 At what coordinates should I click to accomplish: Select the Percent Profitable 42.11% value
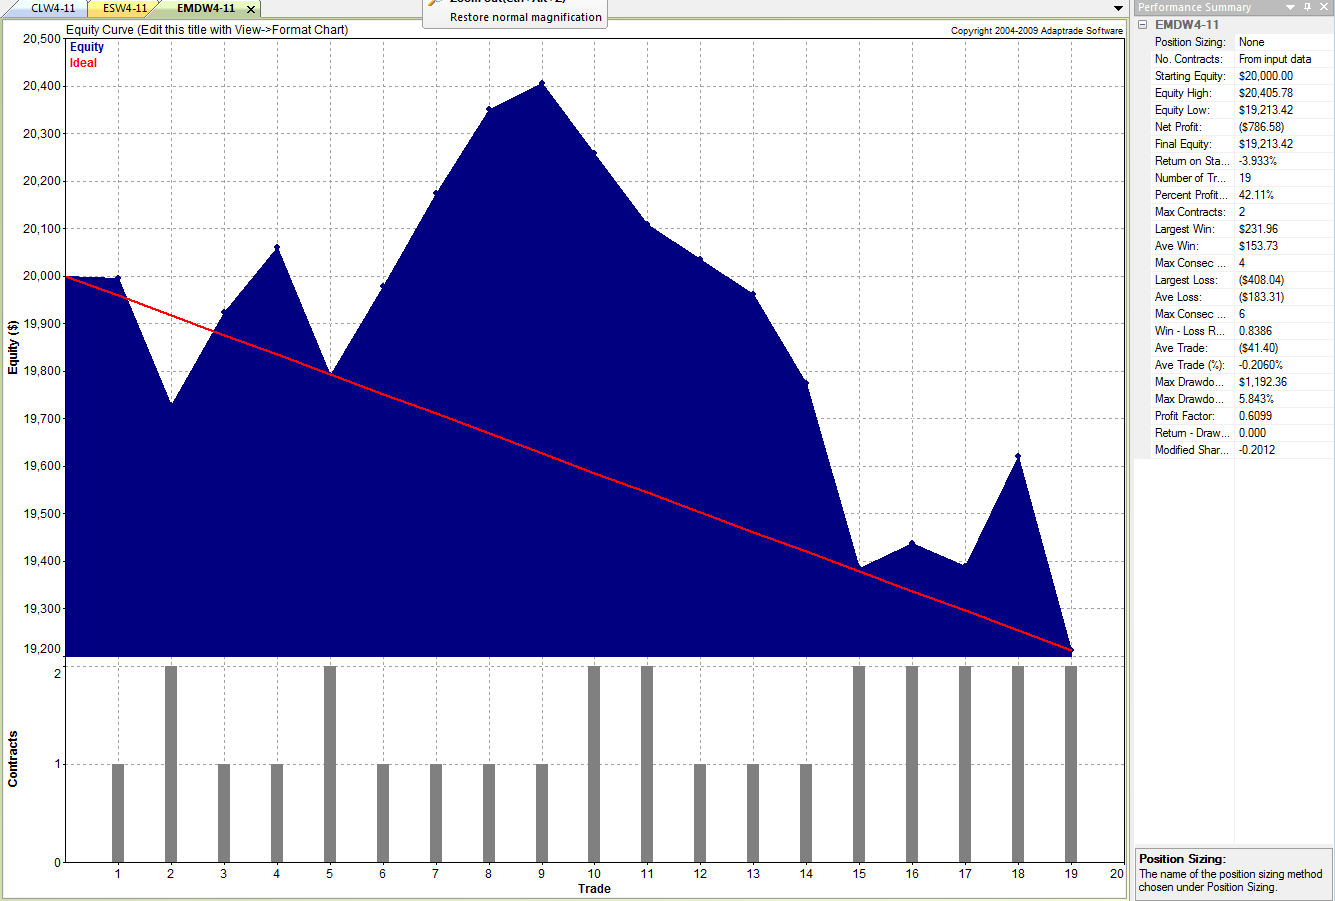(1256, 195)
